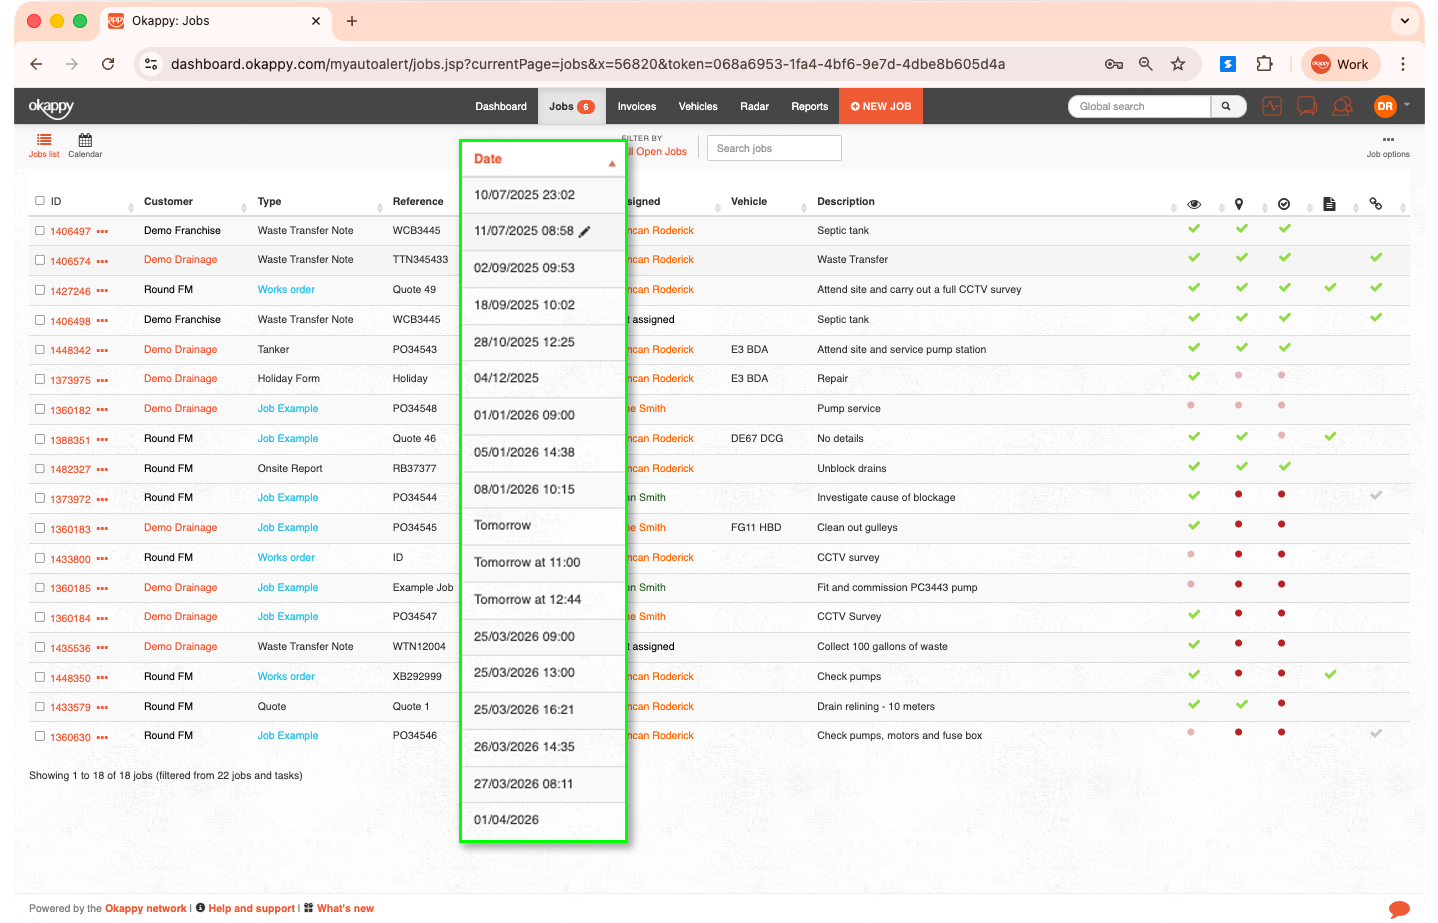Go to the Invoices menu item
Screen dimensions: 1438x923
pos(636,106)
